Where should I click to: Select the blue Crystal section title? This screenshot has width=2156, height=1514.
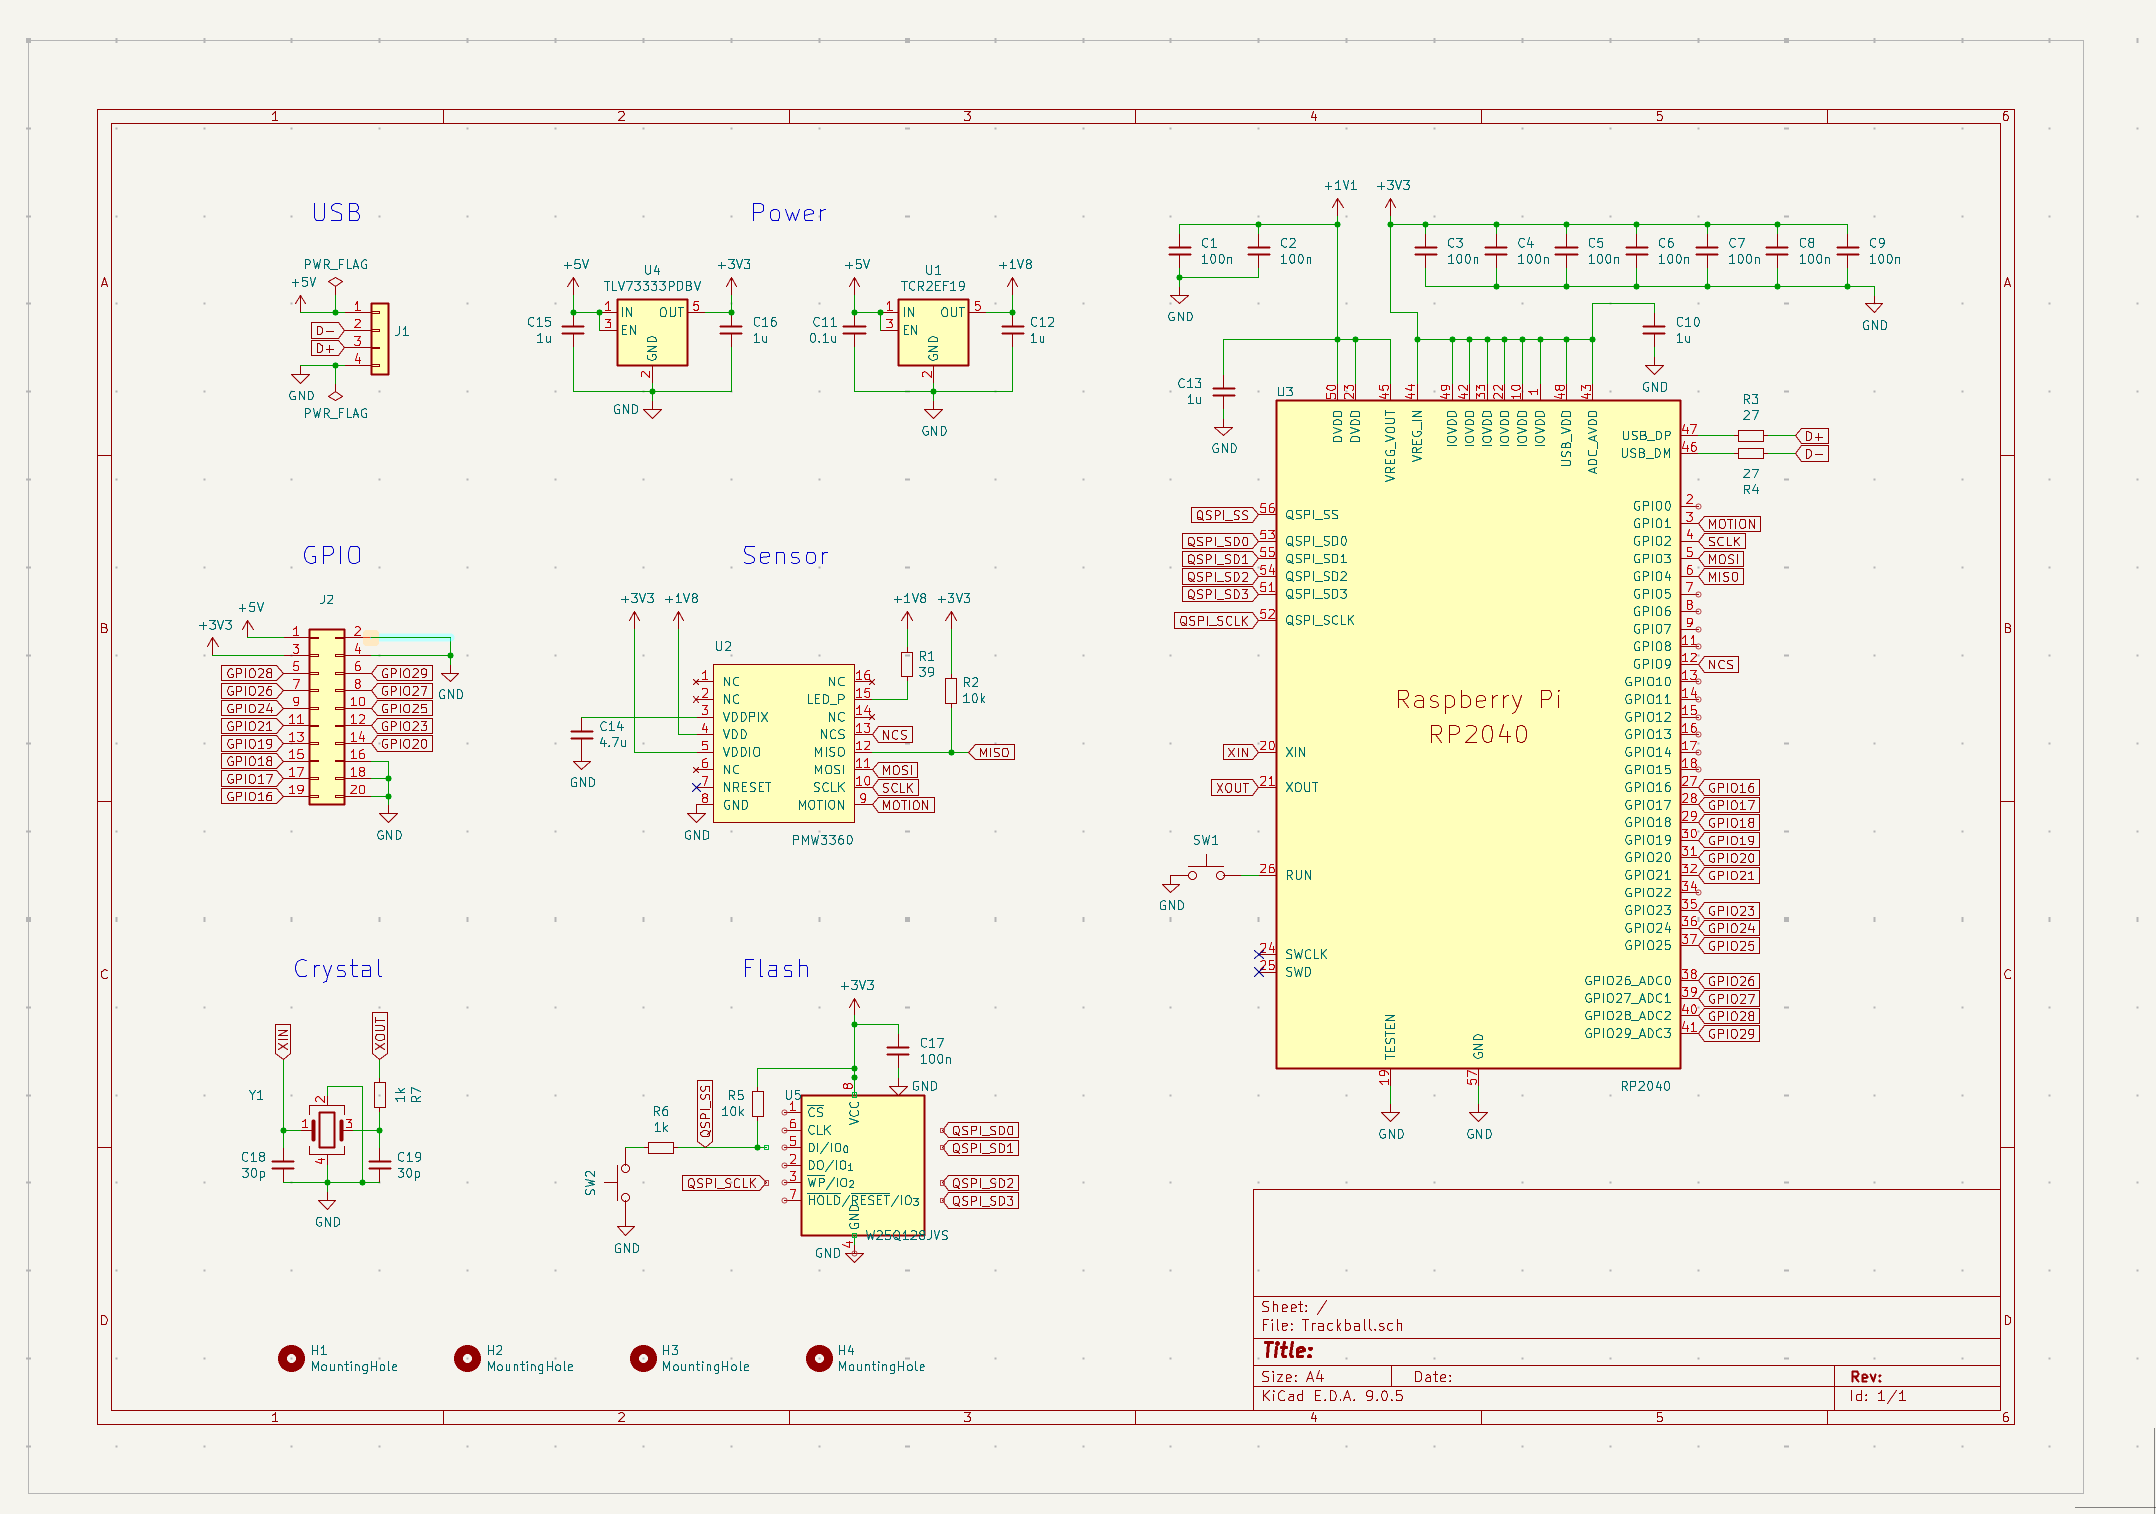(x=338, y=969)
